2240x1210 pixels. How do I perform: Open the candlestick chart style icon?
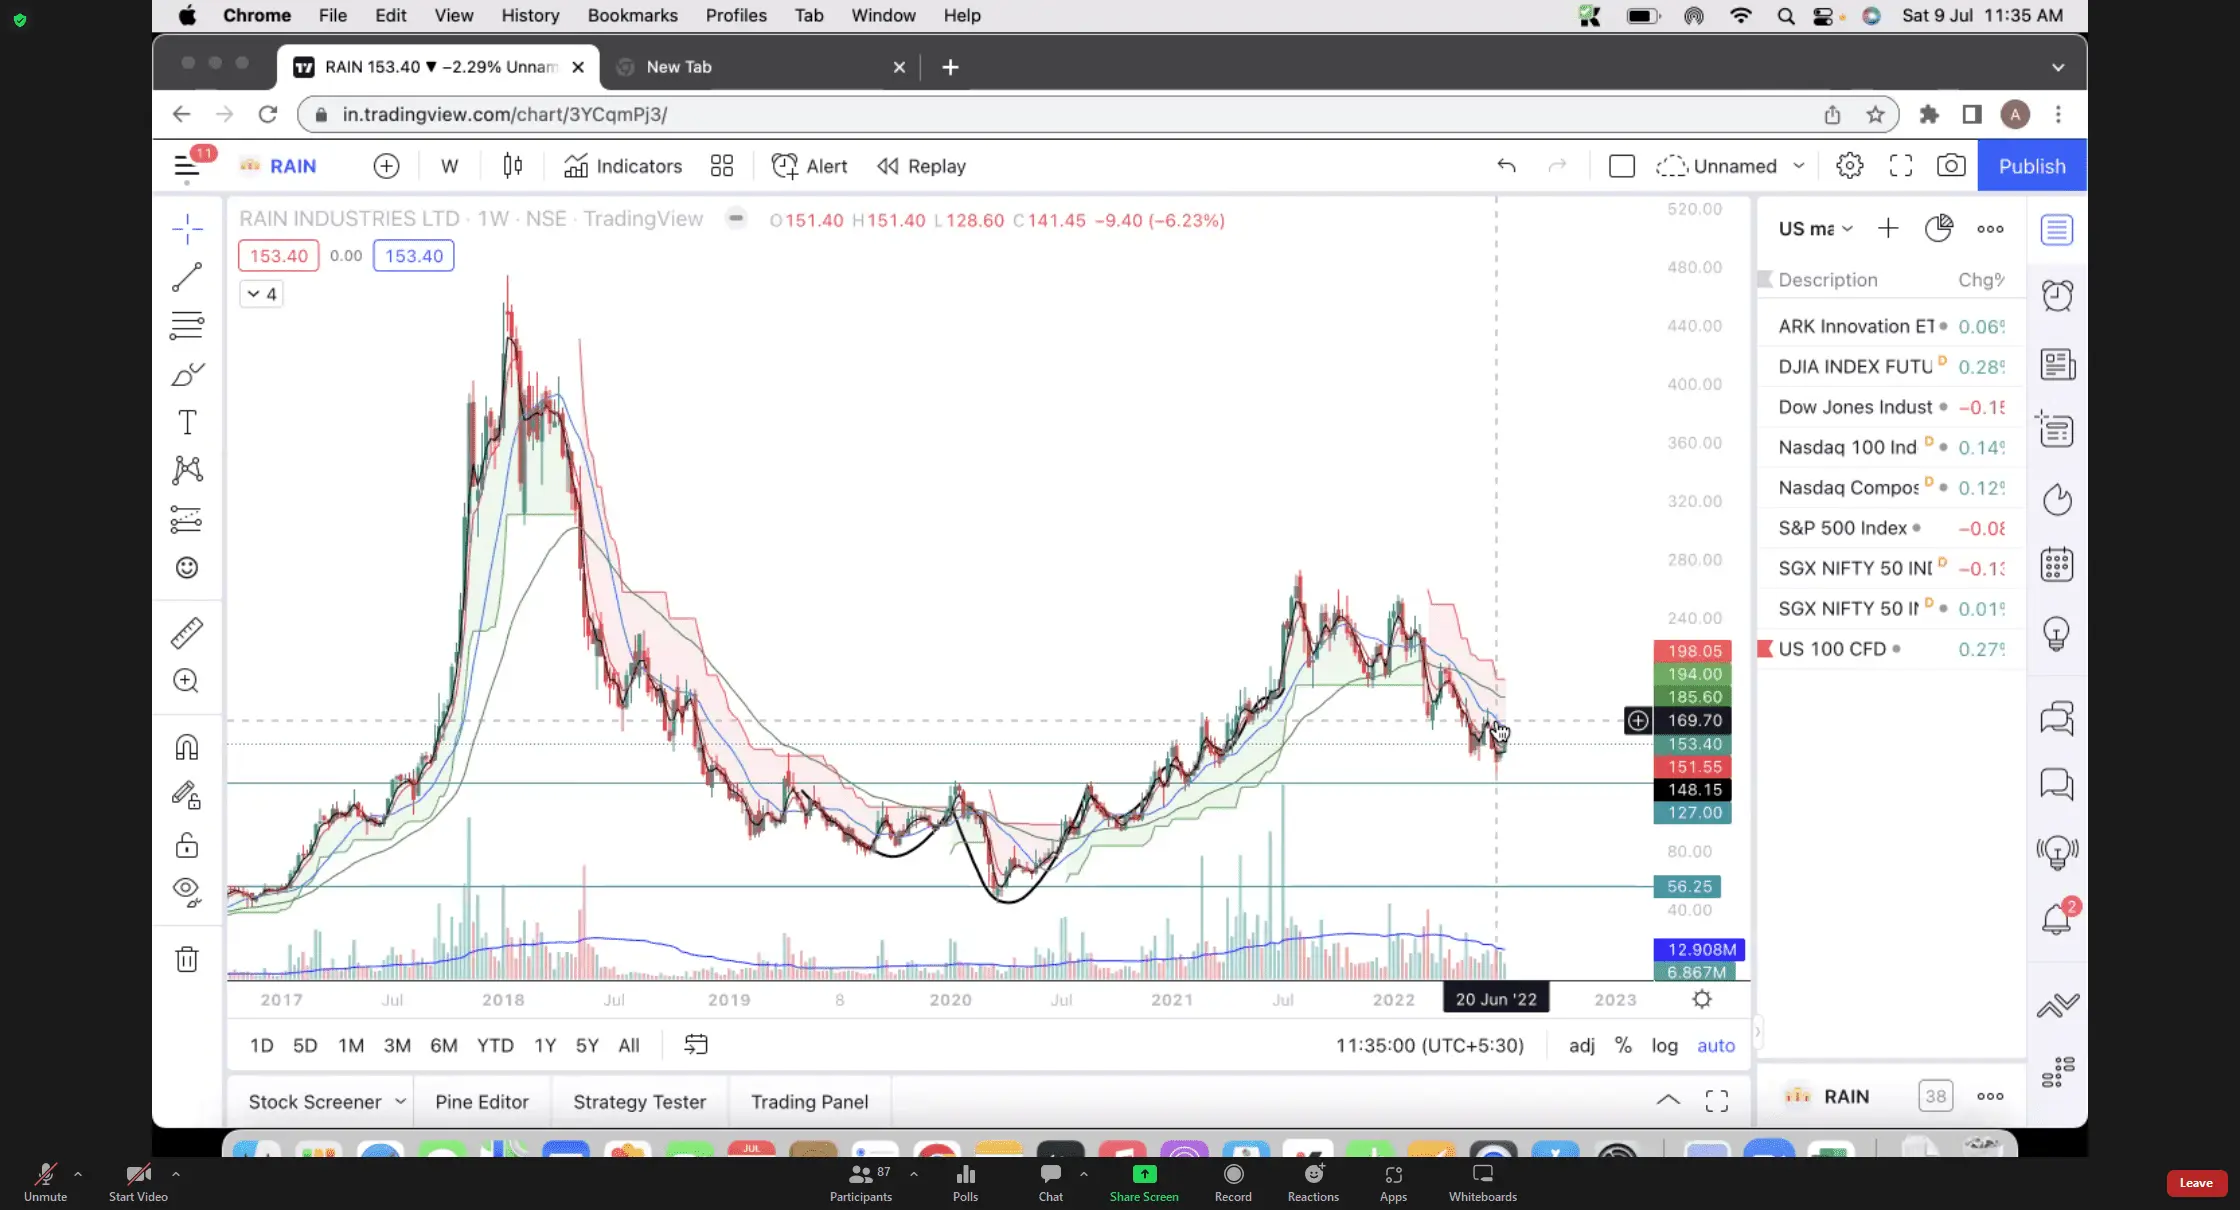pos(512,166)
